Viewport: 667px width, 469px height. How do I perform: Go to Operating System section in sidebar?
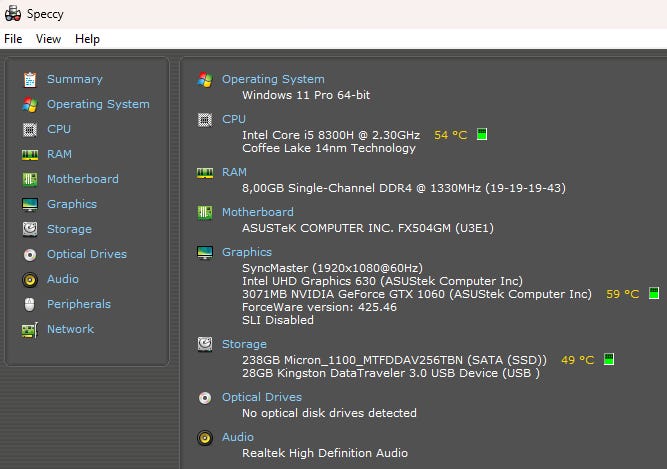(98, 105)
